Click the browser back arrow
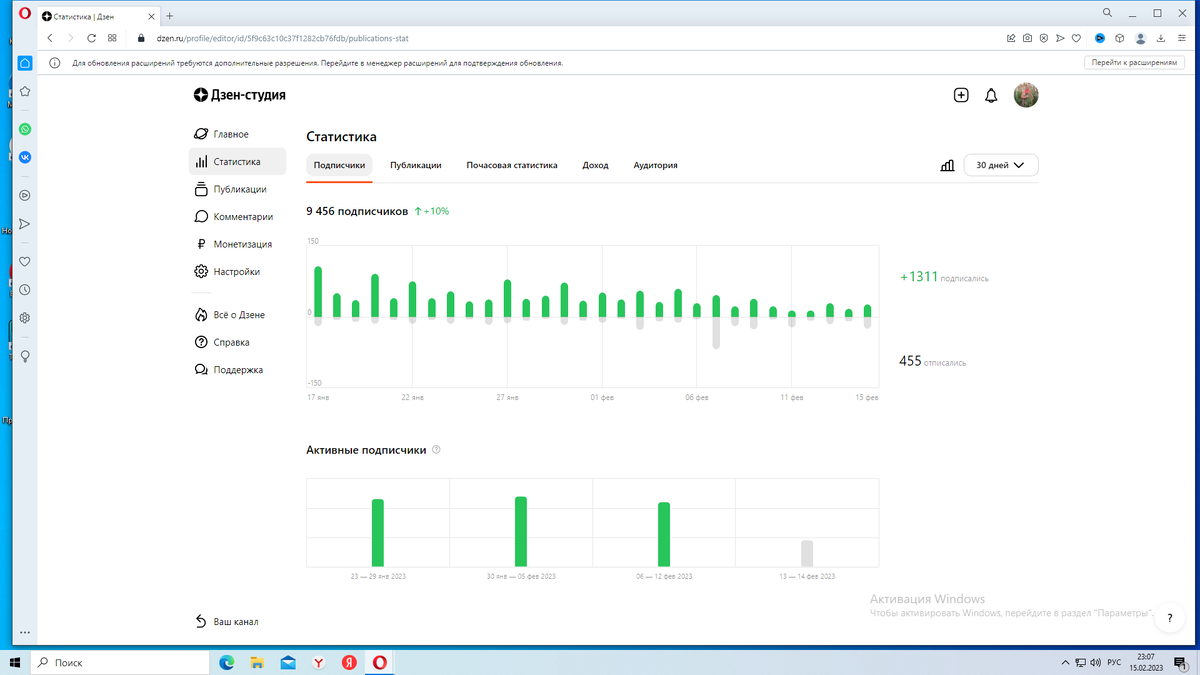This screenshot has width=1200, height=675. (50, 38)
